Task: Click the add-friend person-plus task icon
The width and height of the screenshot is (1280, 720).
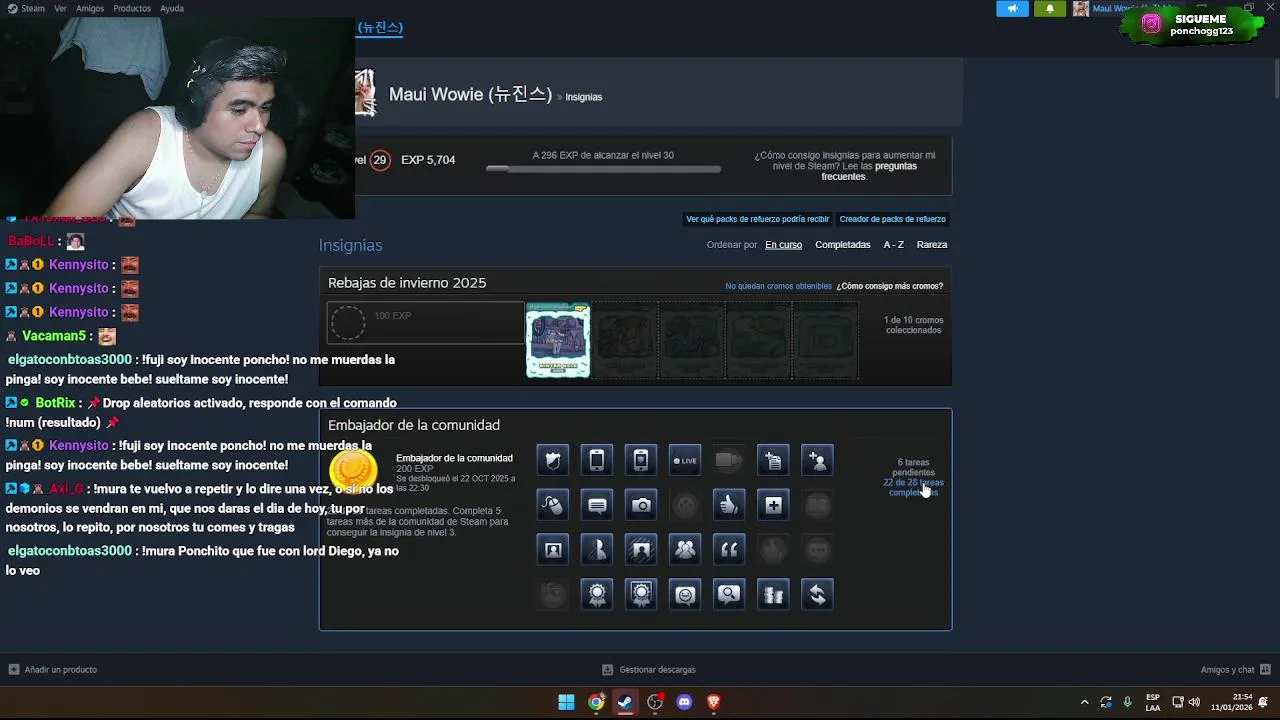Action: 817,461
